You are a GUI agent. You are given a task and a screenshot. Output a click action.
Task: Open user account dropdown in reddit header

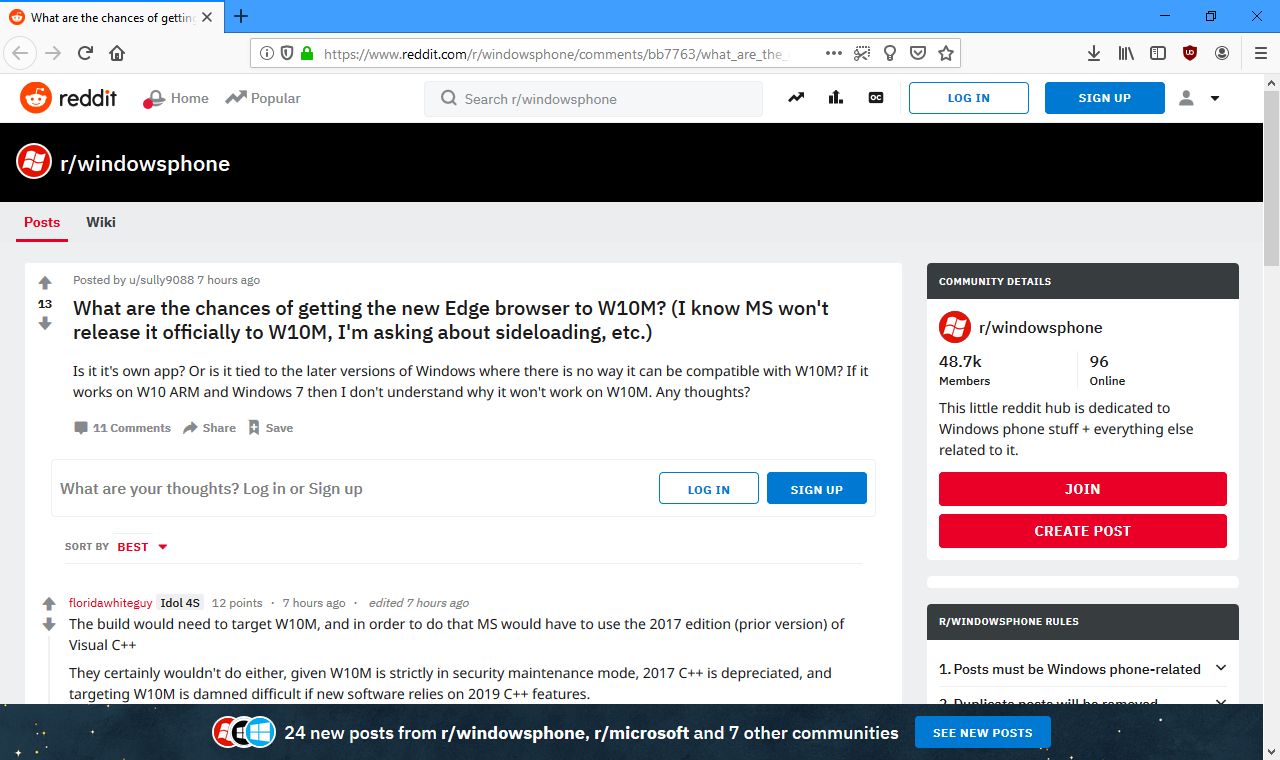coord(1199,98)
